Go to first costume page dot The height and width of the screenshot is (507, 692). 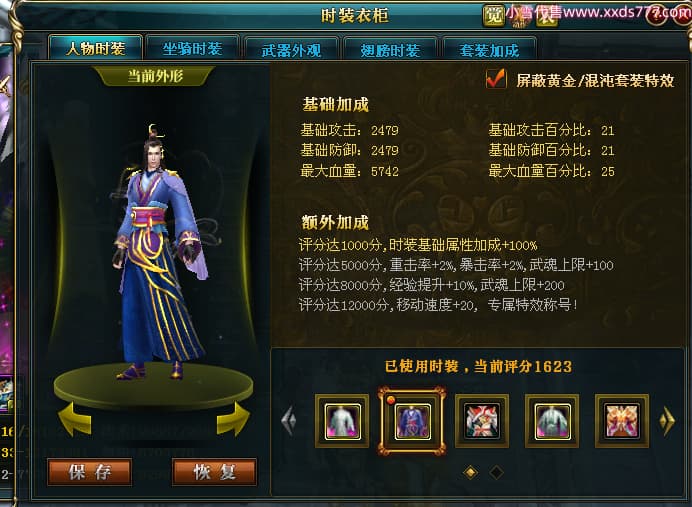(471, 472)
